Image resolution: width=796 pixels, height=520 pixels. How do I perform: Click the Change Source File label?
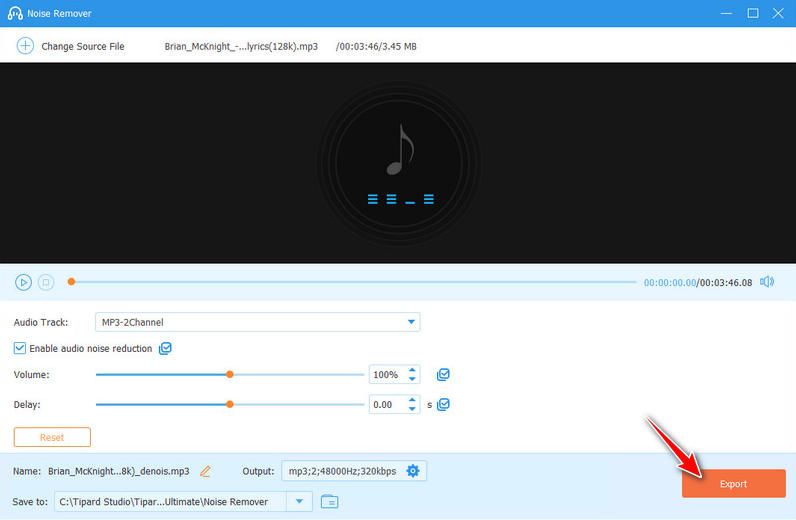[x=83, y=46]
